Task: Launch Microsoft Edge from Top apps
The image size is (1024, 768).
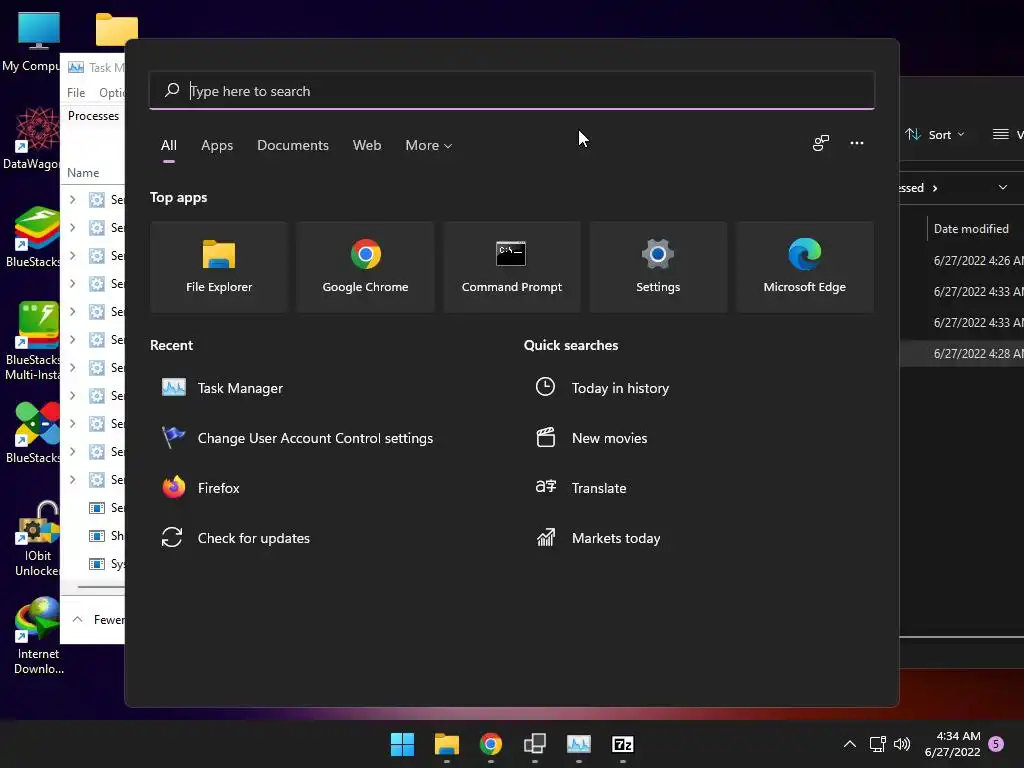Action: click(x=805, y=266)
